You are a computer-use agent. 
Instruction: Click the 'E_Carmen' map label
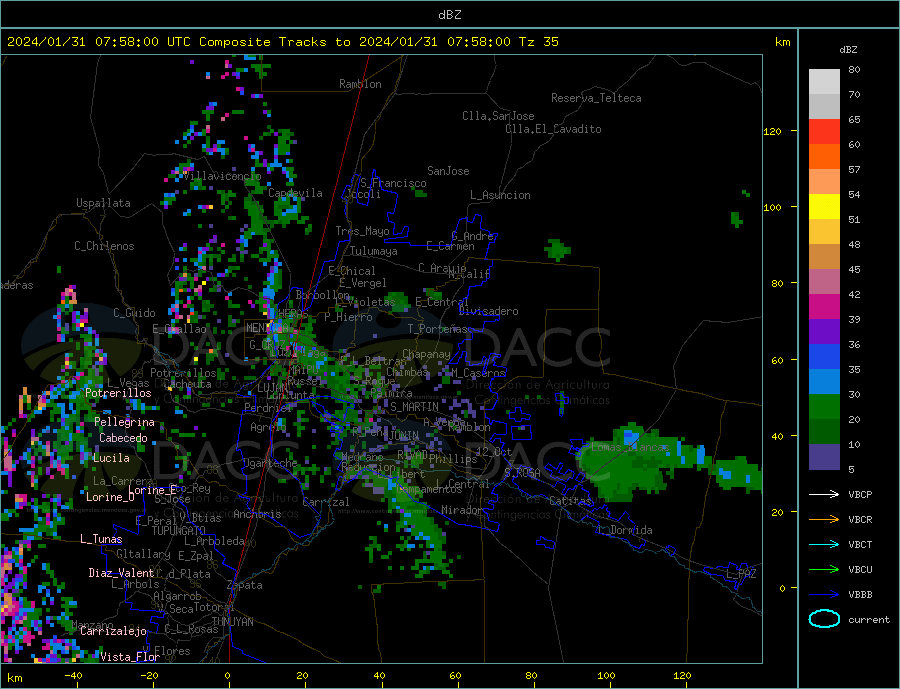(451, 246)
